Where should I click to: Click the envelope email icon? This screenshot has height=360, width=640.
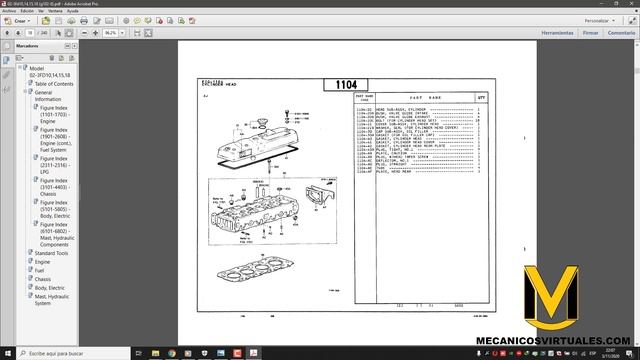coord(109,21)
